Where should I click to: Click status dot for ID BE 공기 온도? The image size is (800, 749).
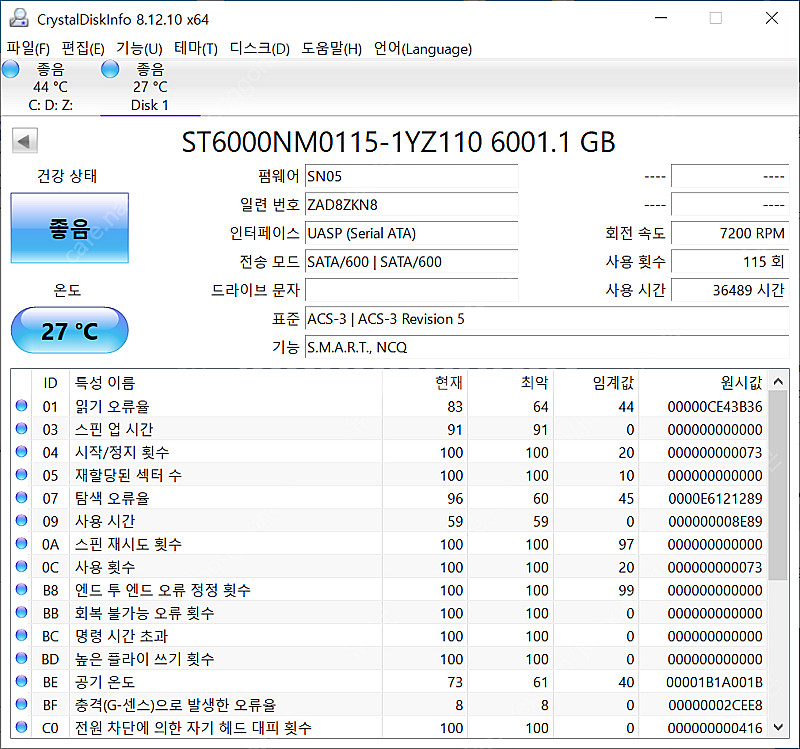21,681
